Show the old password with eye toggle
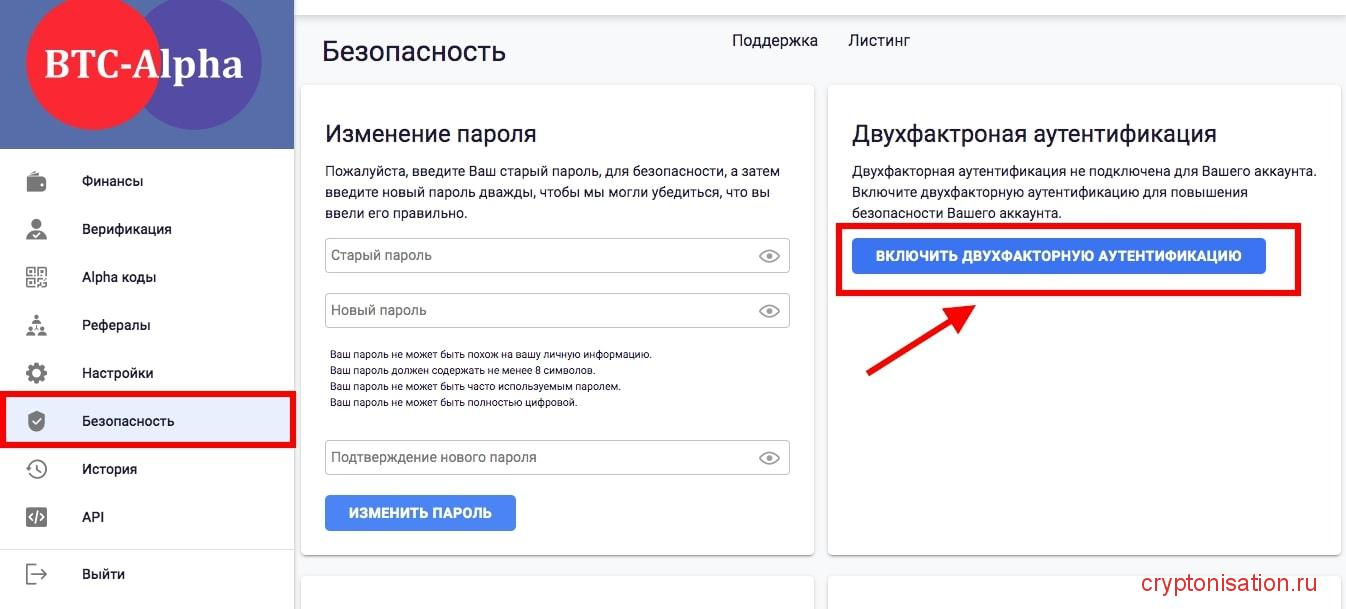The width and height of the screenshot is (1346, 609). tap(769, 255)
